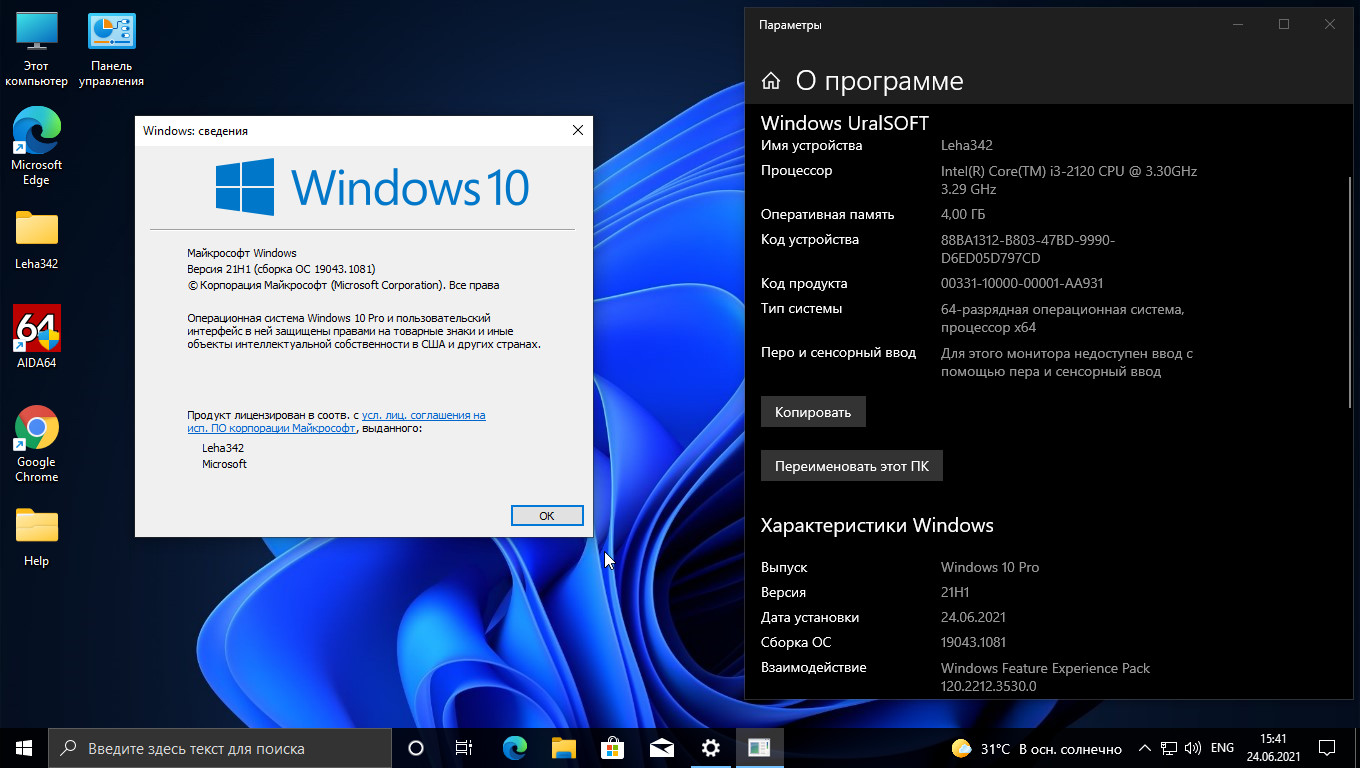Select install date 24.06.2021 in Settings
1360x768 pixels.
tap(973, 617)
